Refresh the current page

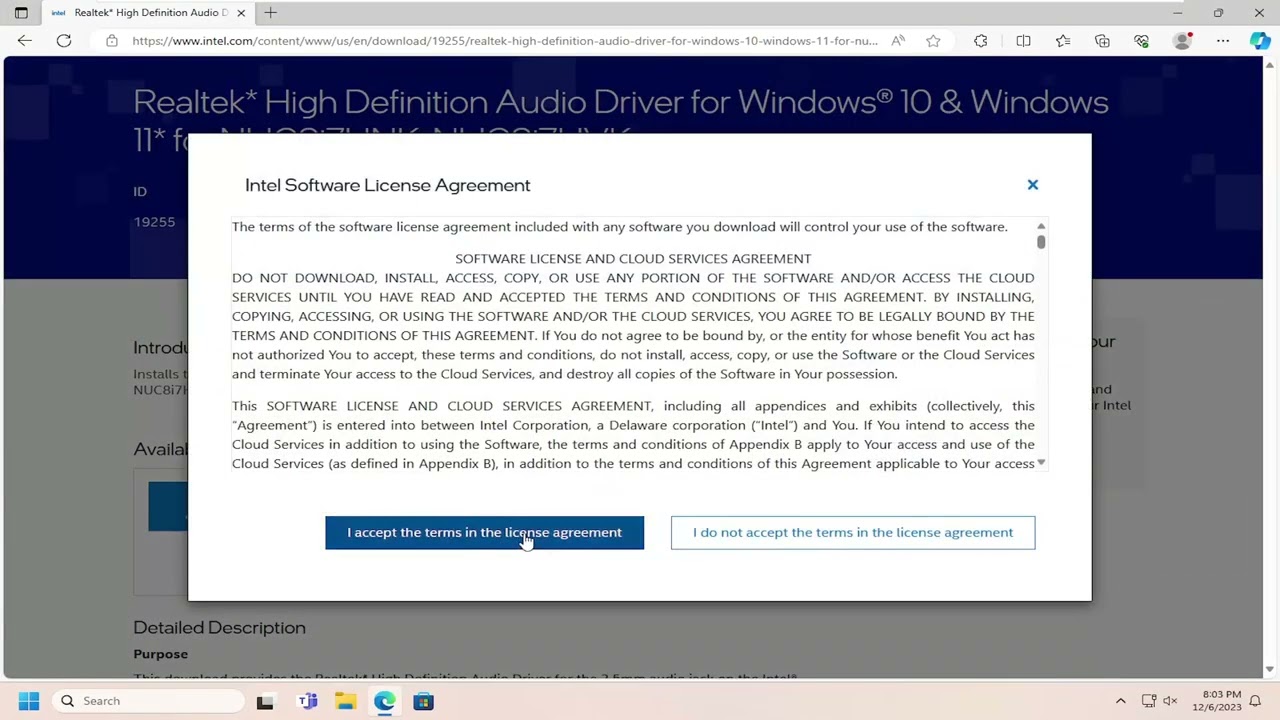[64, 41]
